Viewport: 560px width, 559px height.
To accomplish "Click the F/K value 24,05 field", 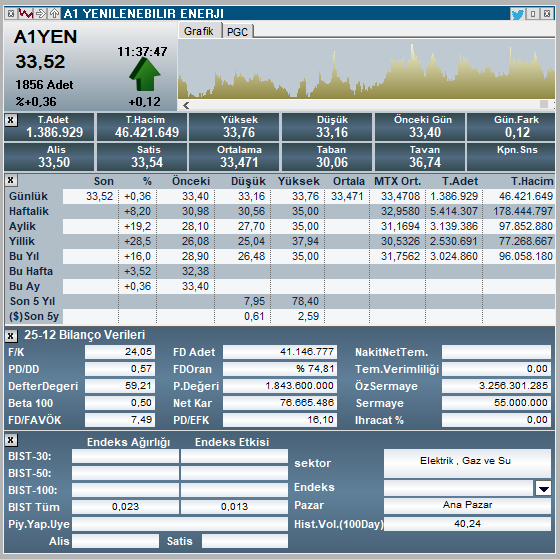I will click(x=120, y=352).
